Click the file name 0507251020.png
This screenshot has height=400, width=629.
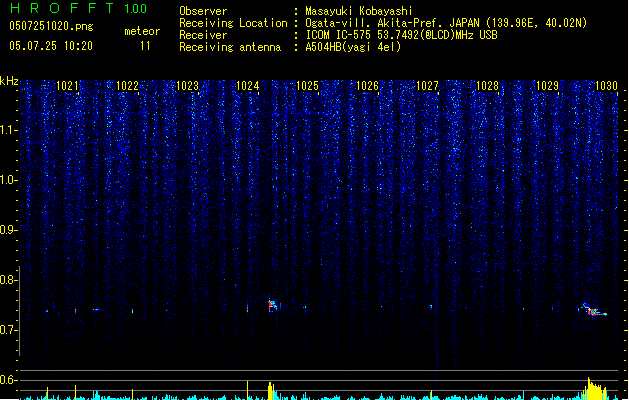point(51,26)
